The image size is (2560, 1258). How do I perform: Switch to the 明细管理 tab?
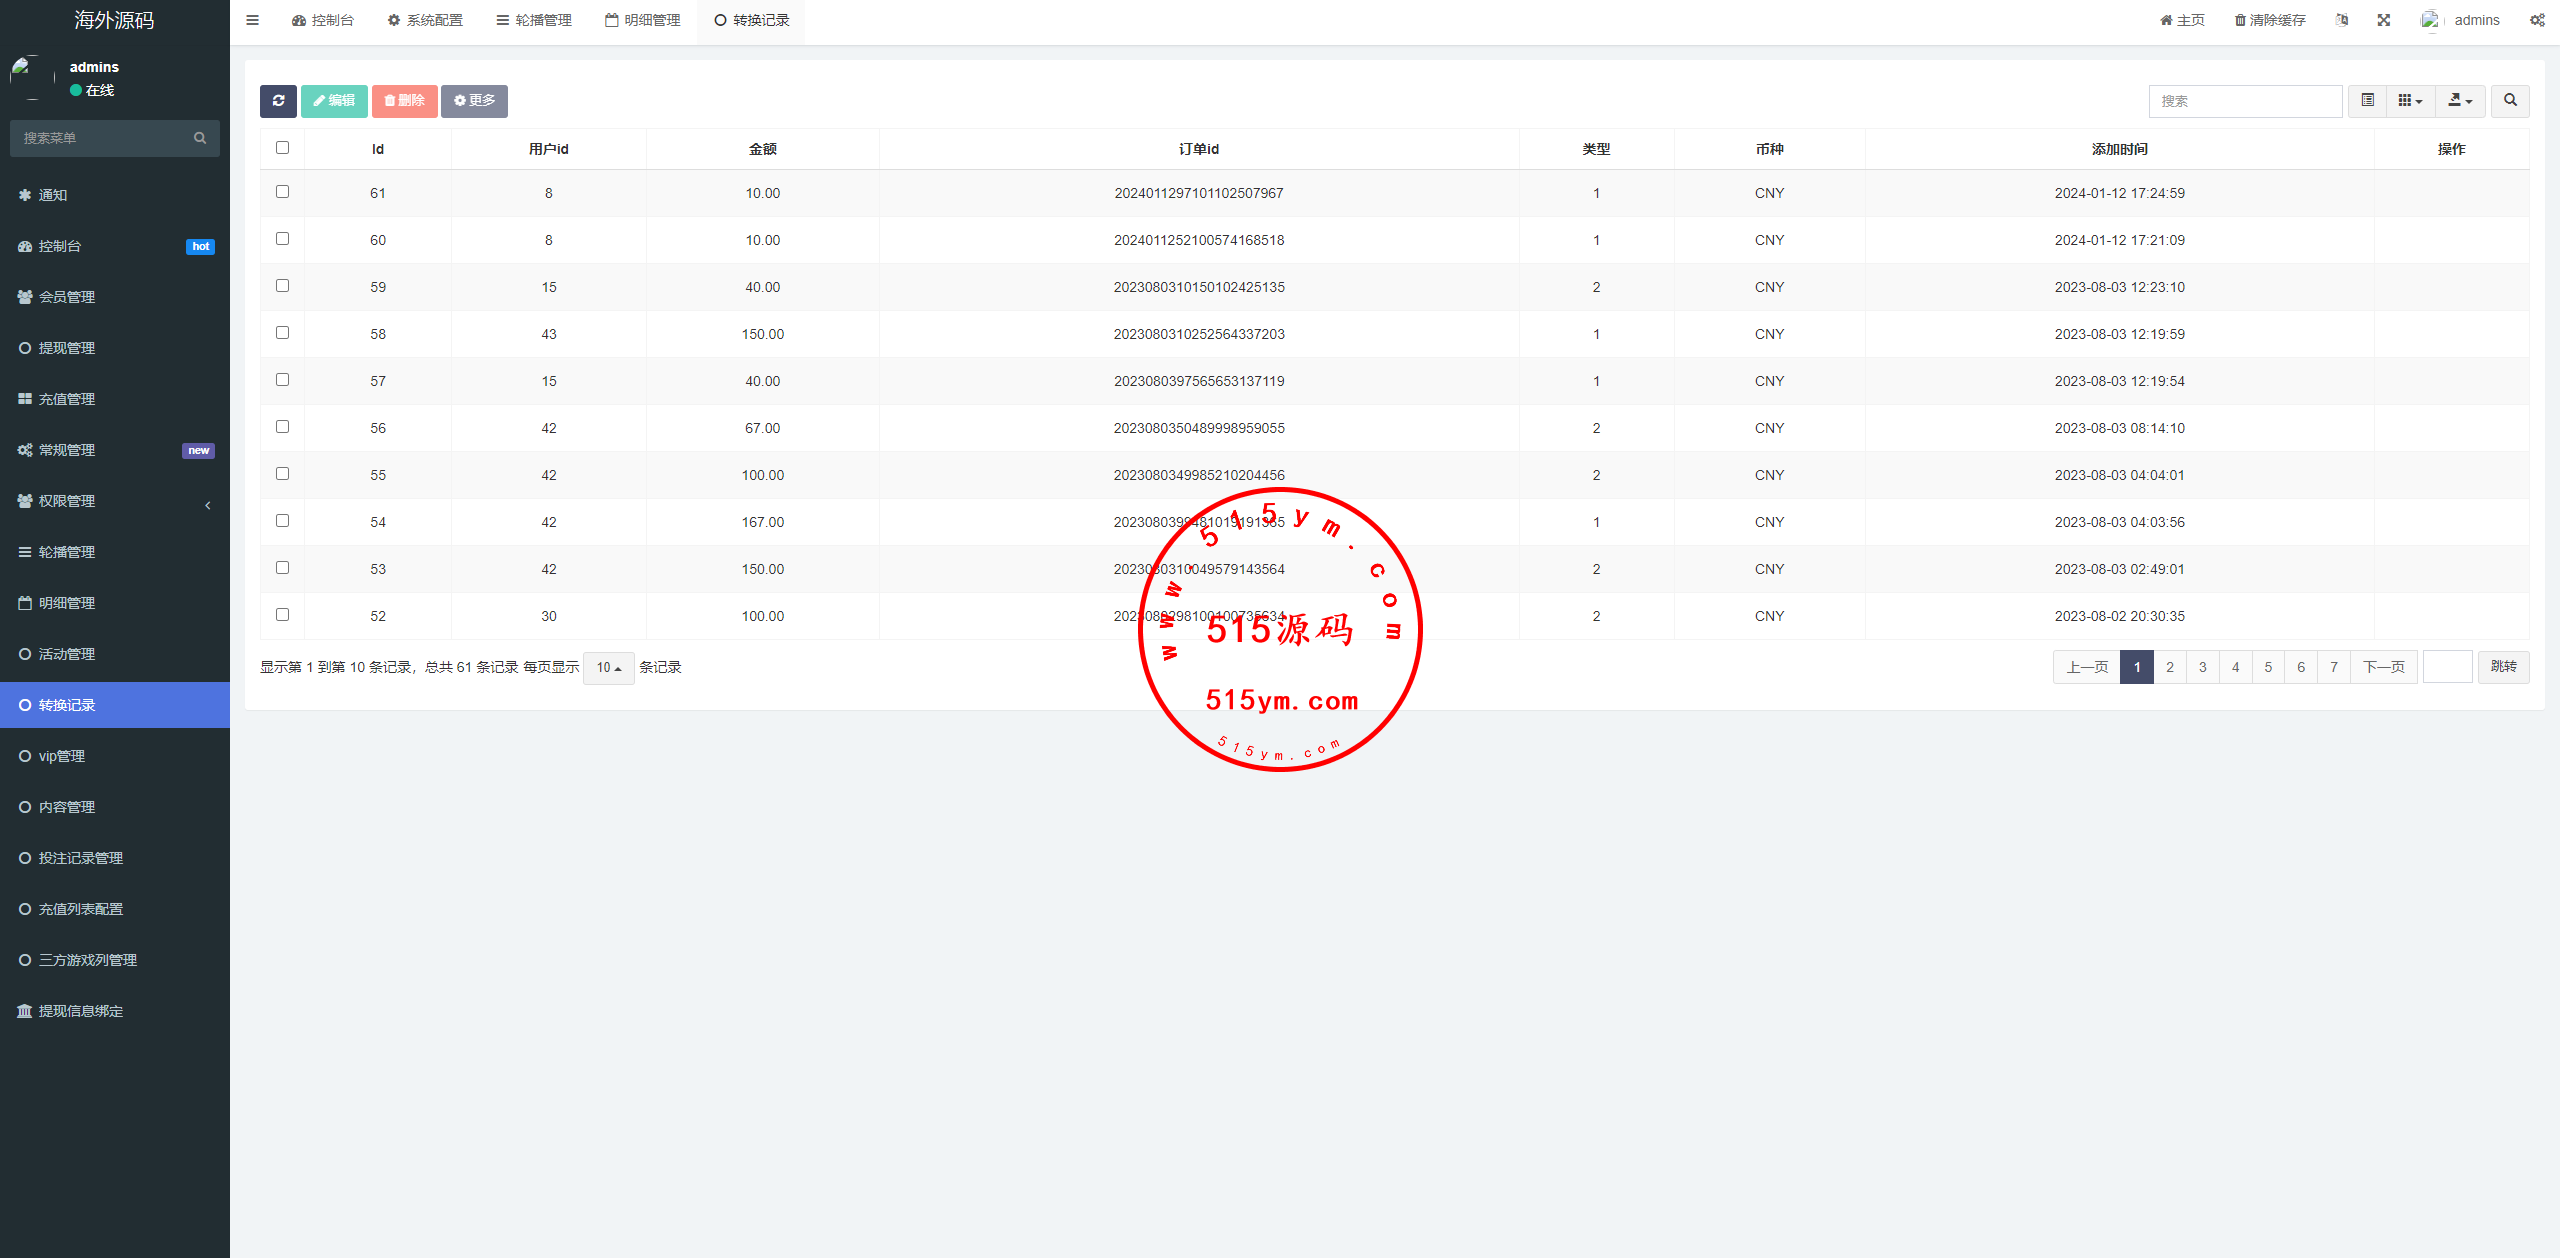[643, 20]
